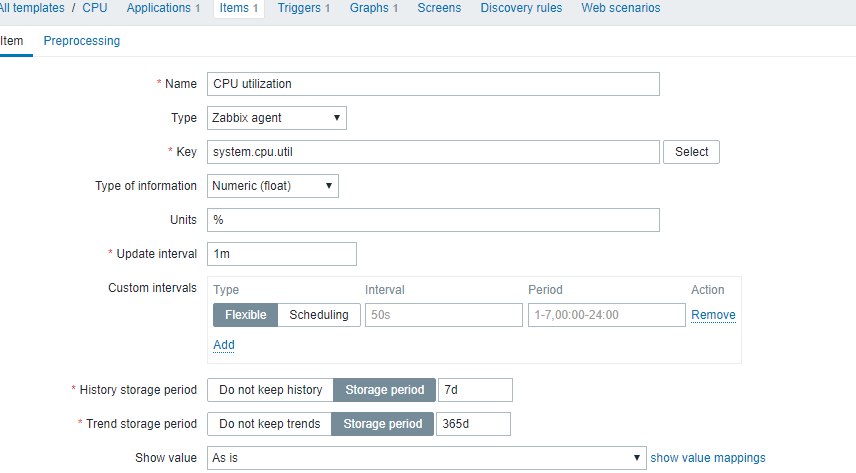Select History Storage period option
856x473 pixels.
click(x=384, y=390)
